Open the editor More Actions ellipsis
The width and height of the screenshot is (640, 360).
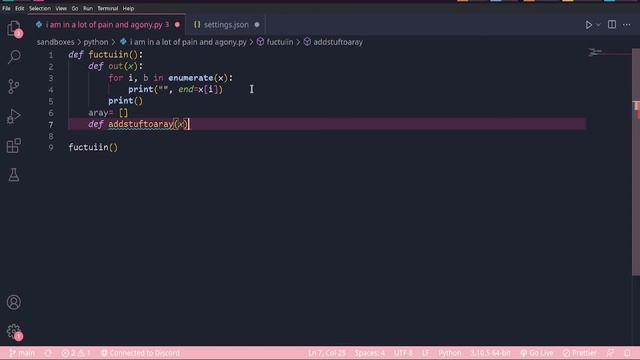(x=627, y=25)
